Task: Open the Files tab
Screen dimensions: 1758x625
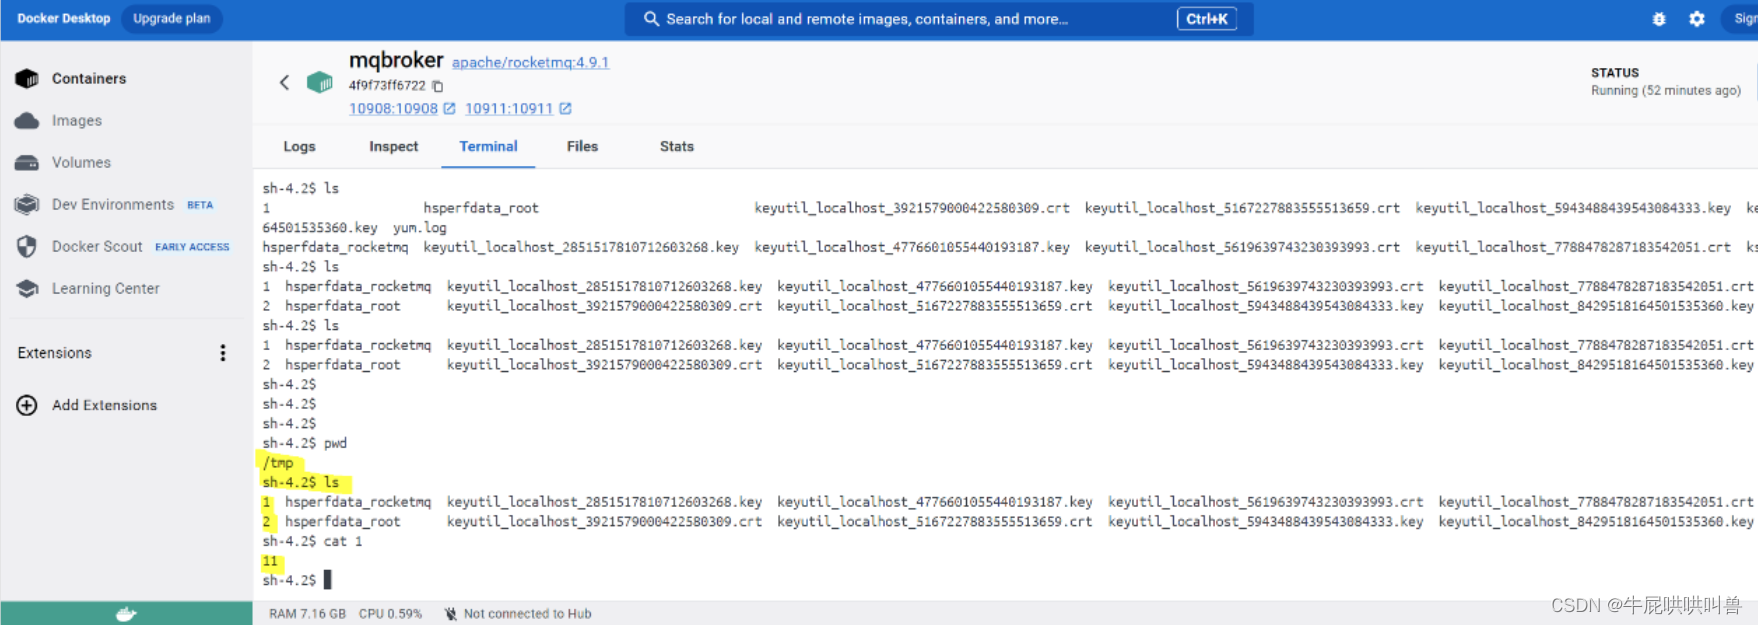Action: (x=582, y=146)
